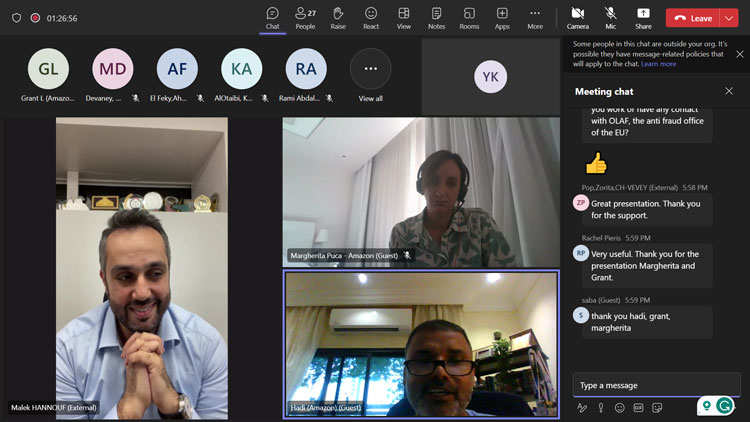Click the Learn more link

pyautogui.click(x=658, y=64)
